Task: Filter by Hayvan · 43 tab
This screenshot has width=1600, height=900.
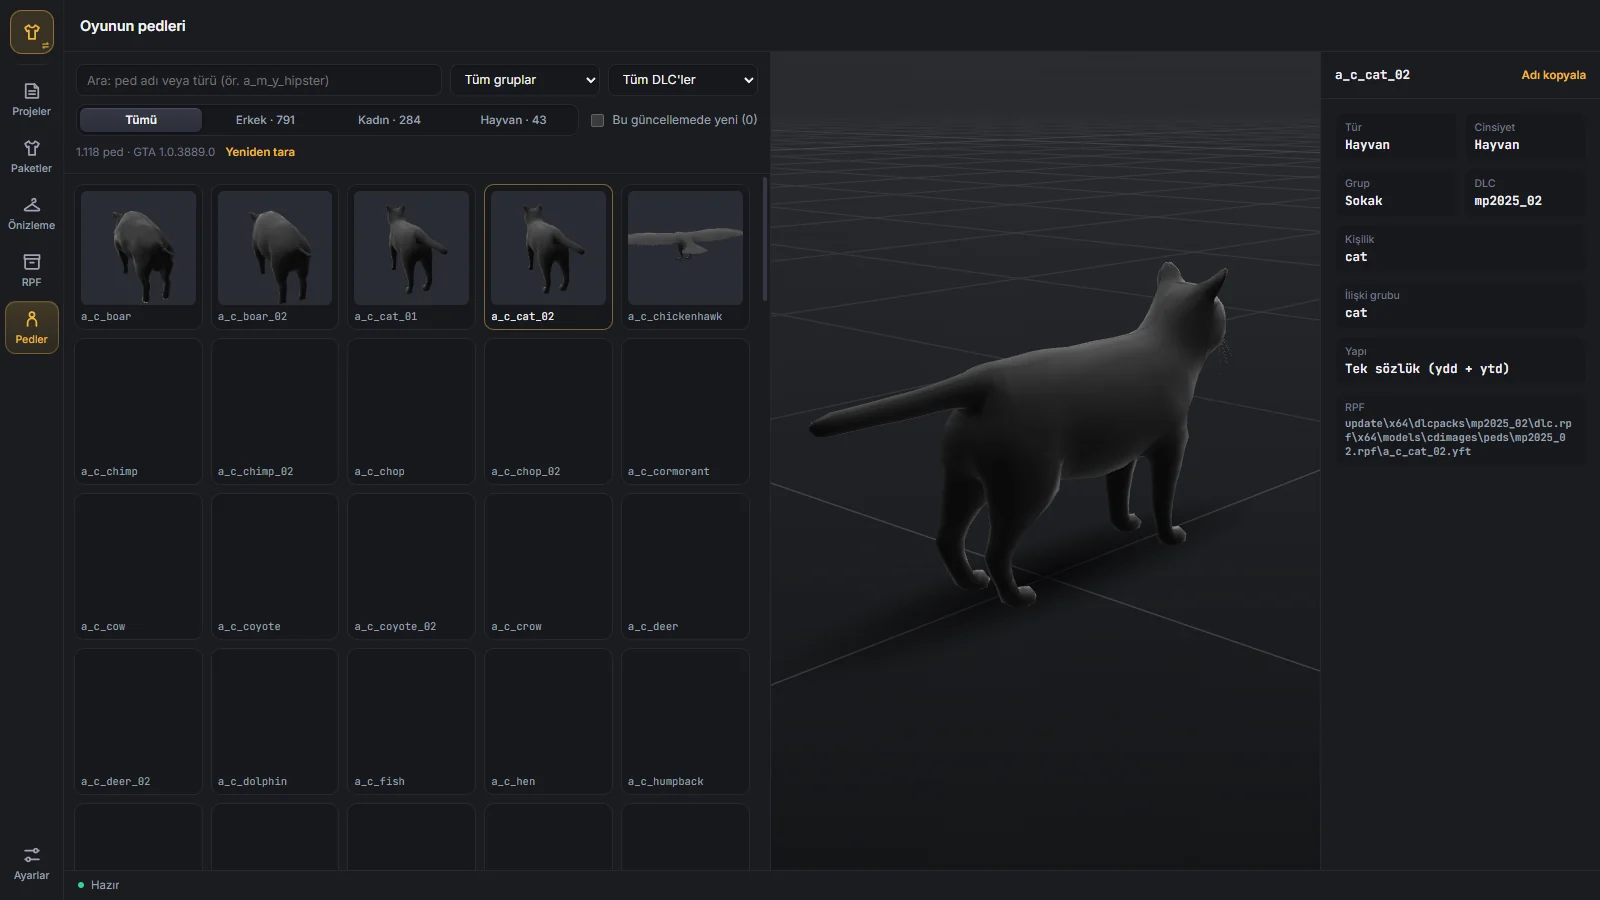Action: [513, 120]
